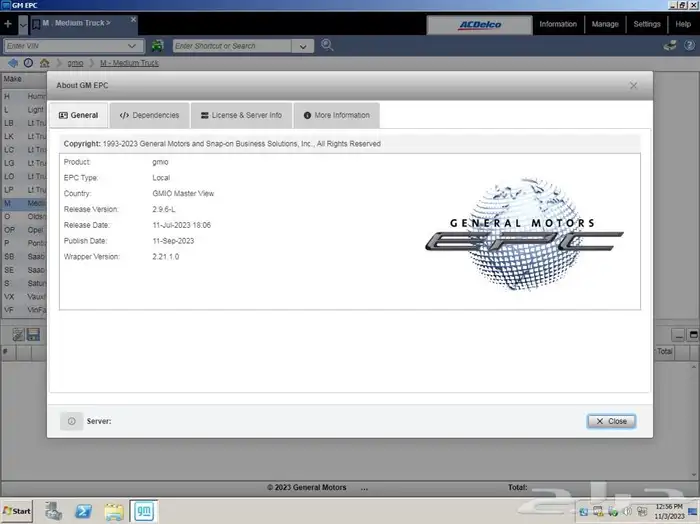Click the magnifier search icon
Image resolution: width=700 pixels, height=524 pixels.
pos(327,46)
